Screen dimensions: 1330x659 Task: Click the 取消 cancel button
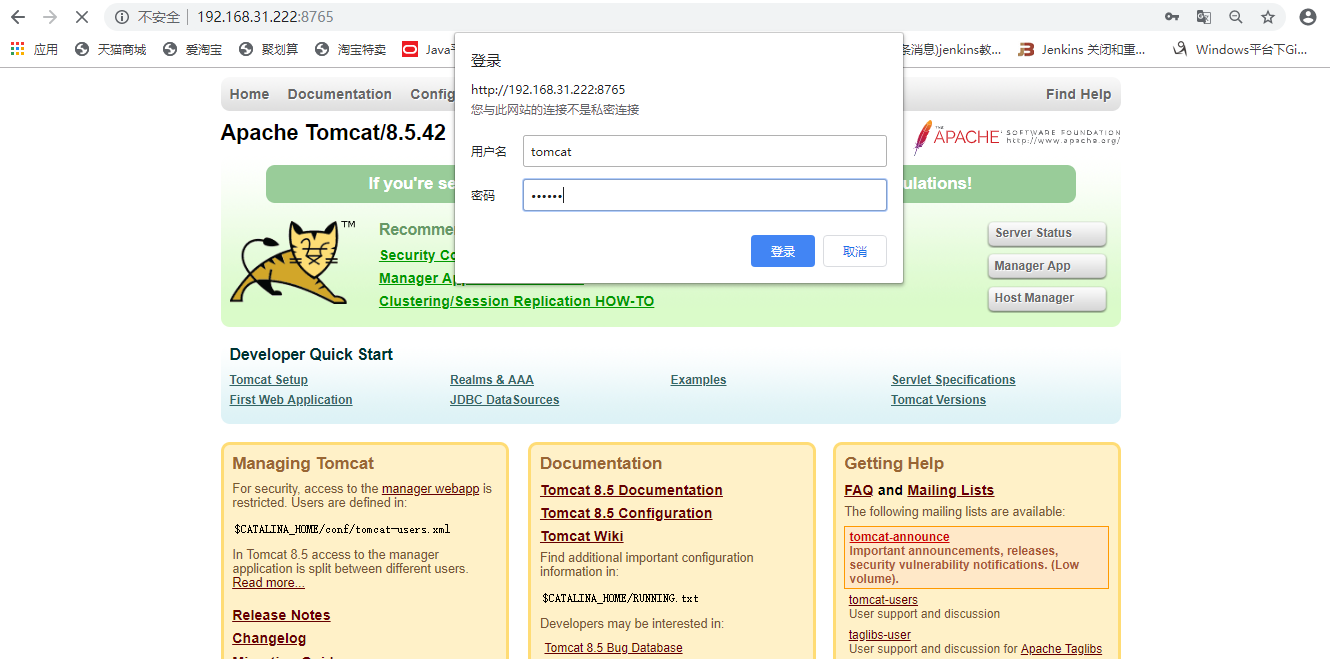tap(855, 251)
